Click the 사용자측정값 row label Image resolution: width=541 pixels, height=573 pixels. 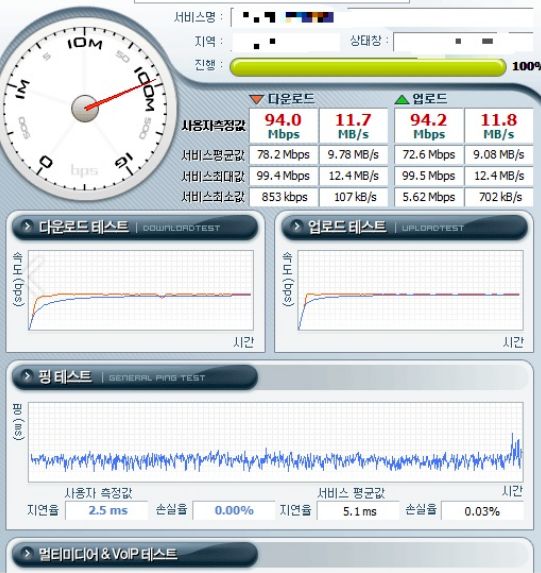pyautogui.click(x=214, y=126)
